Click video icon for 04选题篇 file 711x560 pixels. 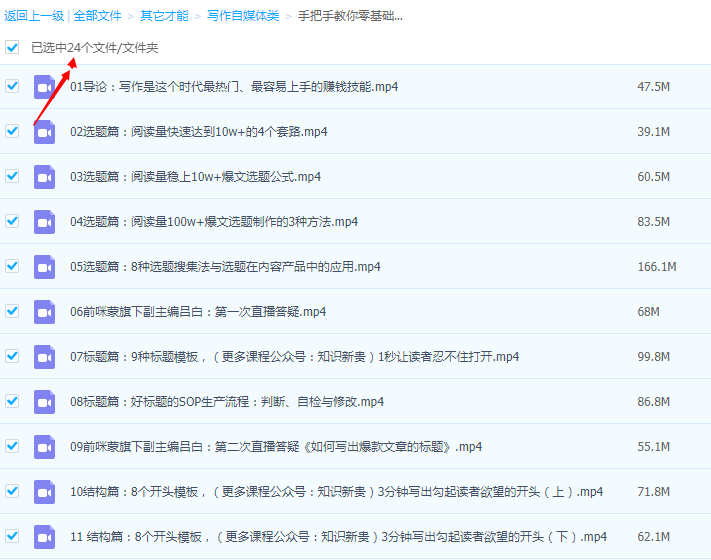click(44, 222)
